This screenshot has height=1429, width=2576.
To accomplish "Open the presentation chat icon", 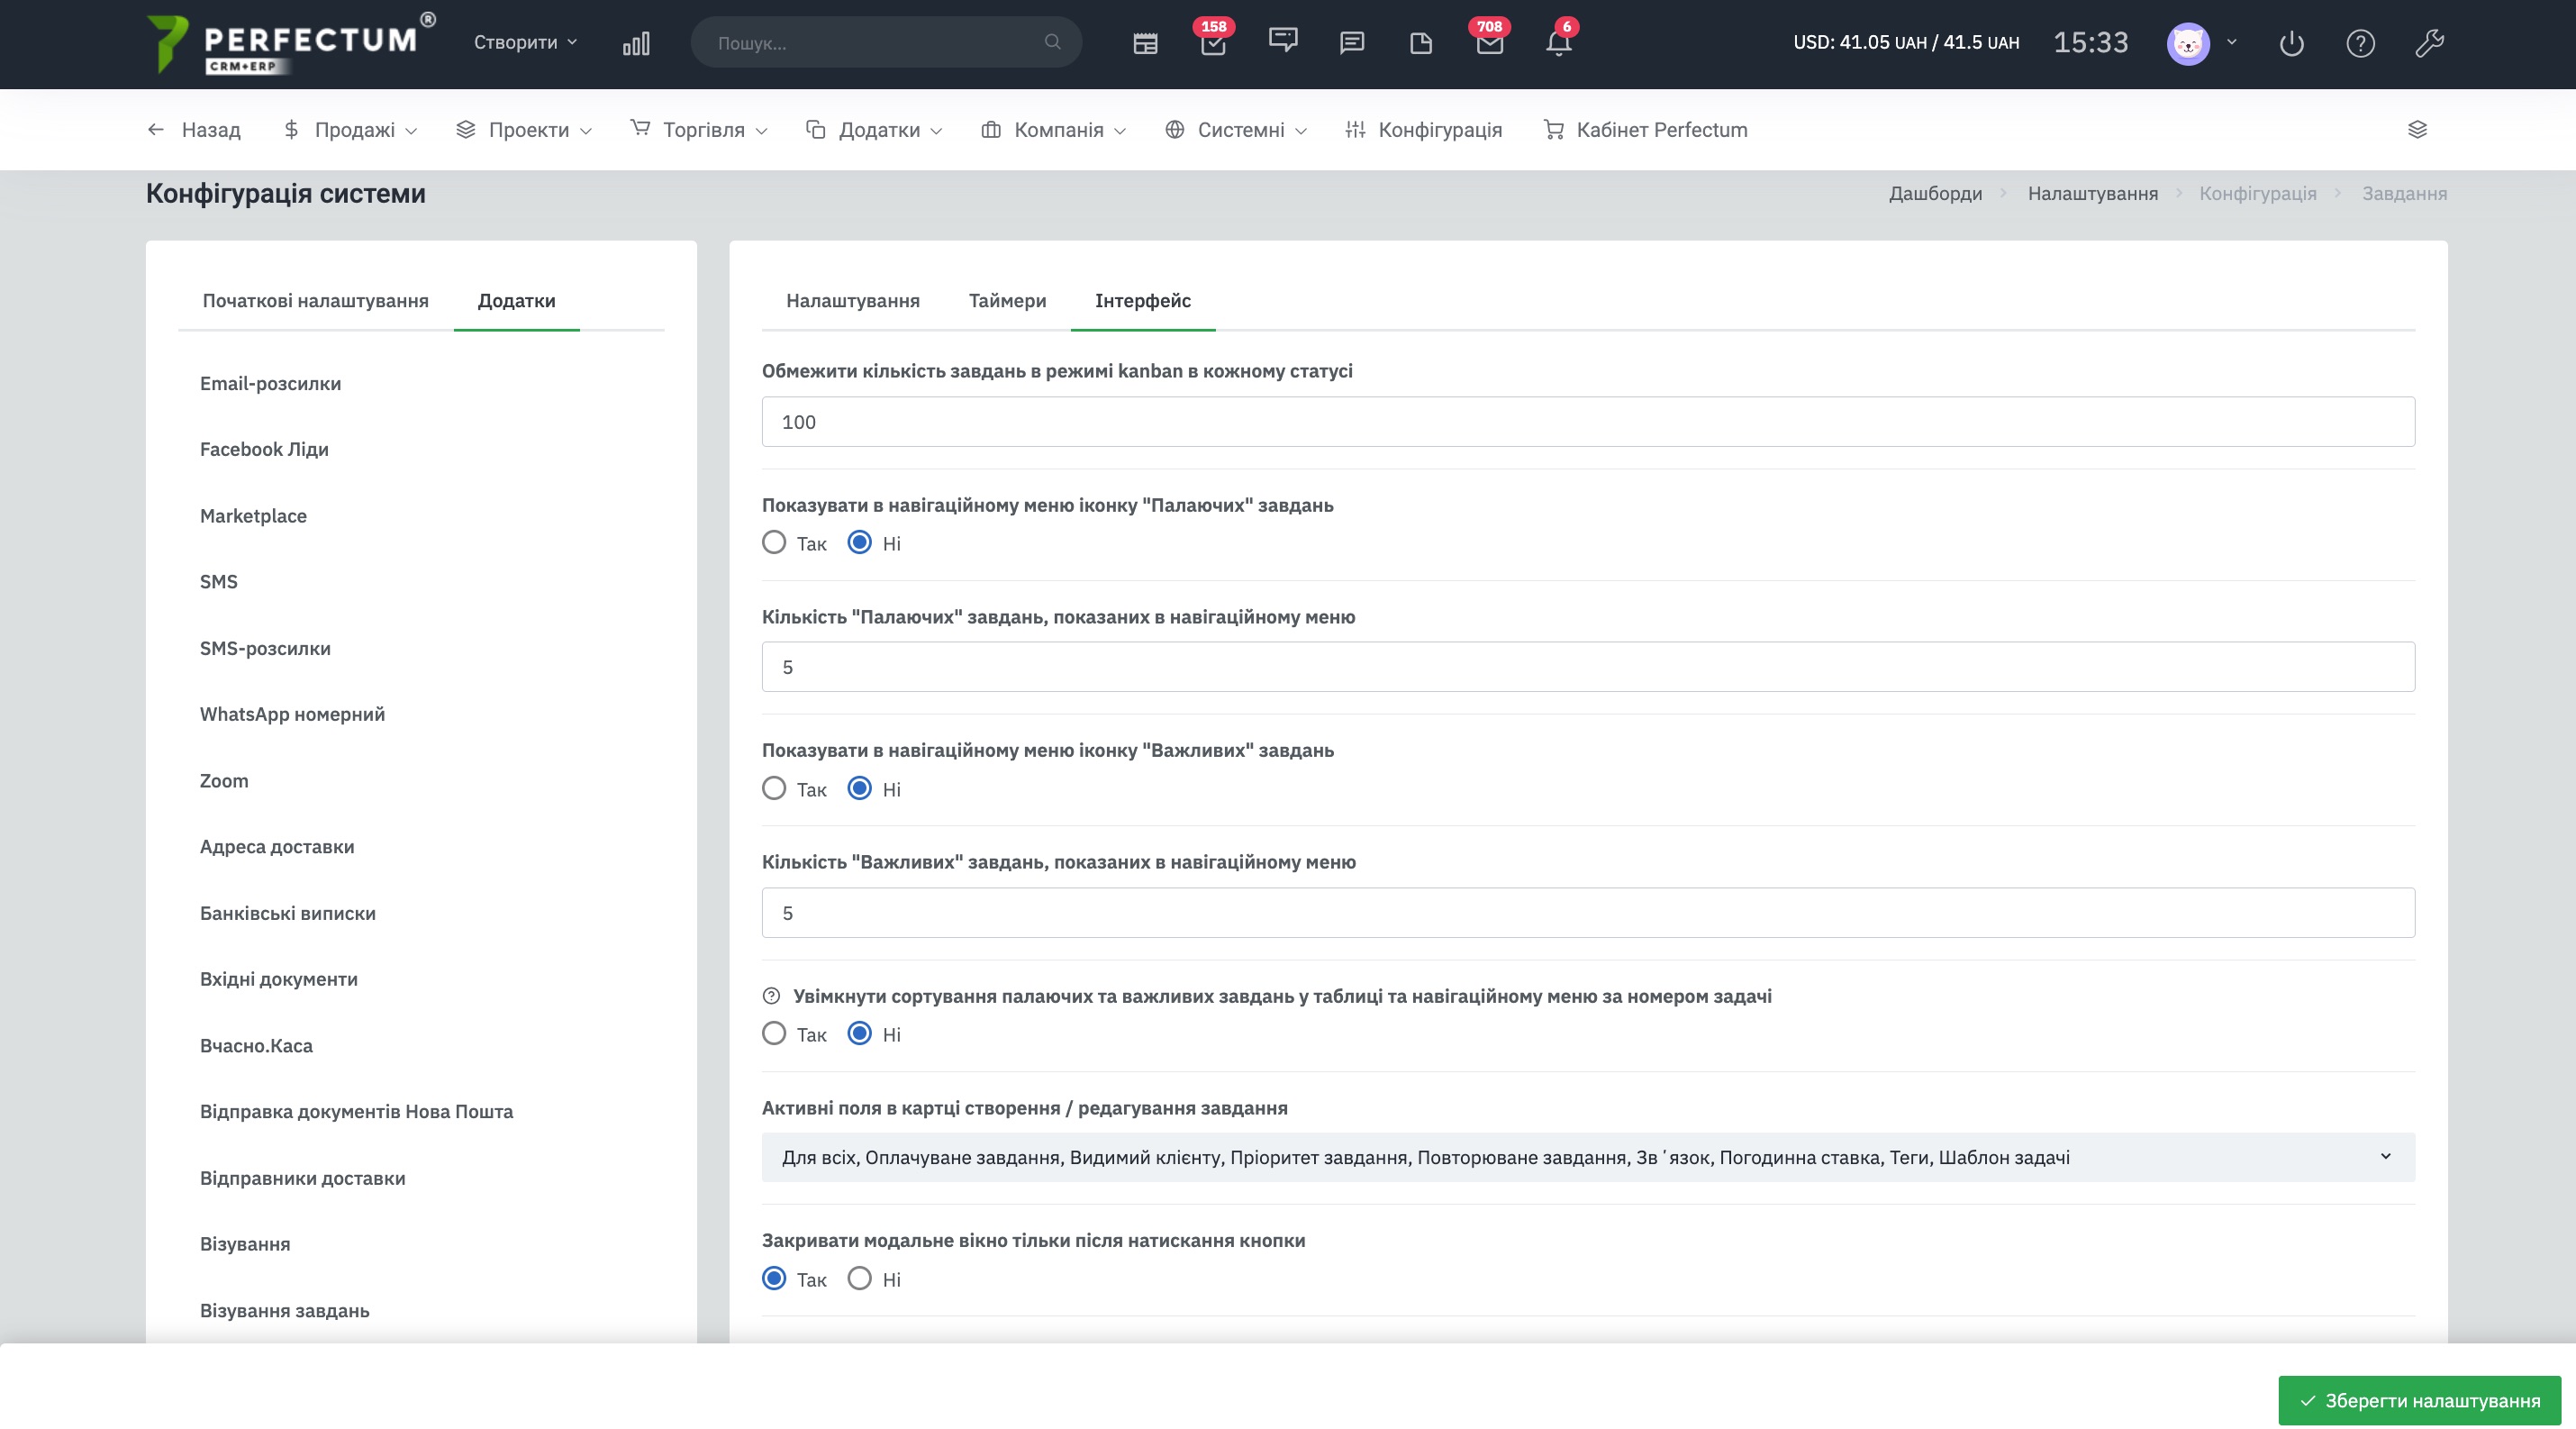I will (x=1283, y=41).
